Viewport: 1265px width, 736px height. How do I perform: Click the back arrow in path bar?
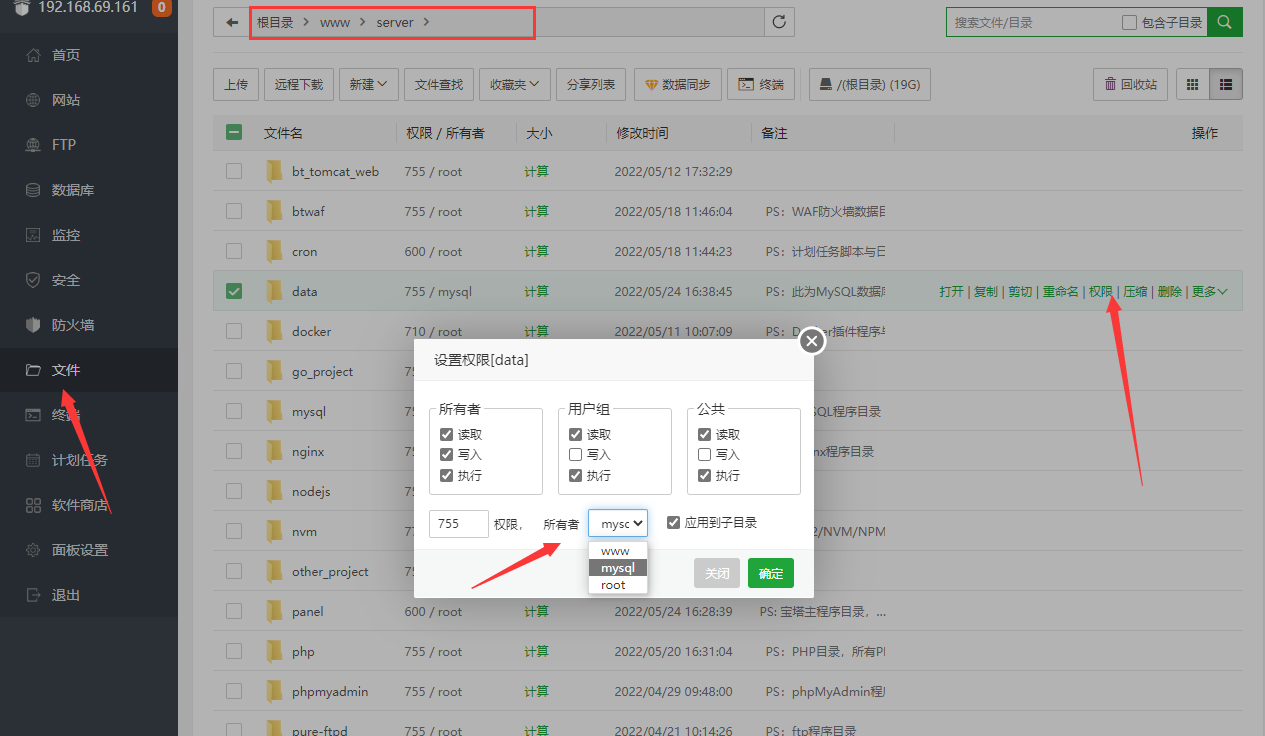(x=232, y=22)
